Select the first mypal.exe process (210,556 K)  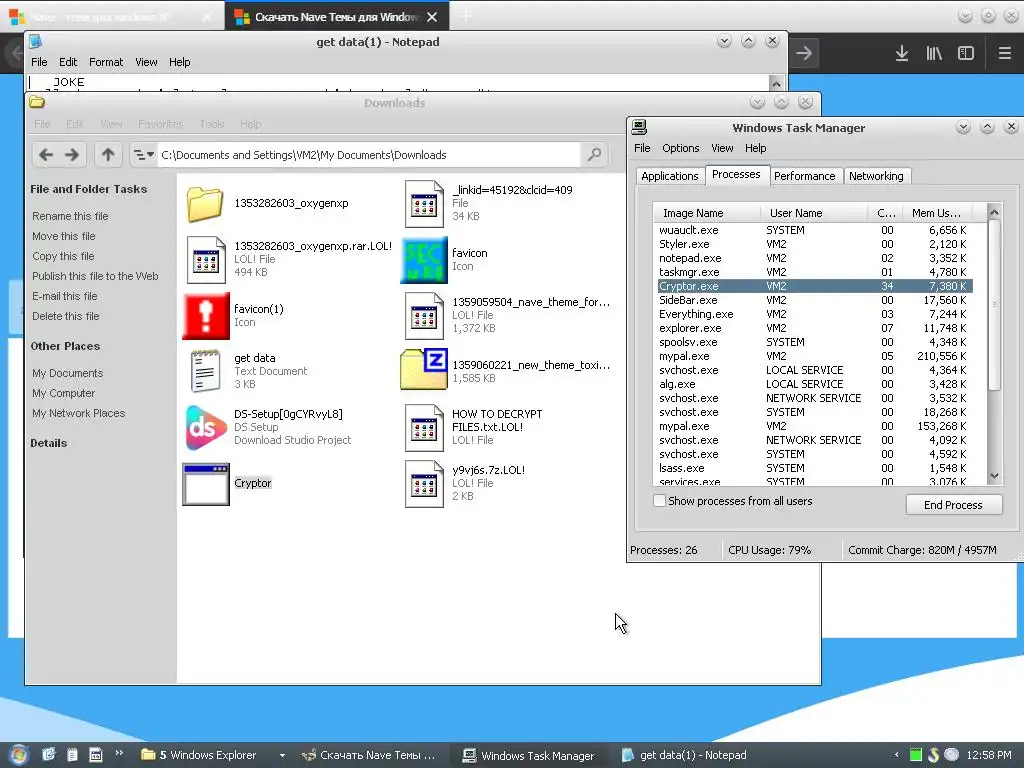click(815, 356)
